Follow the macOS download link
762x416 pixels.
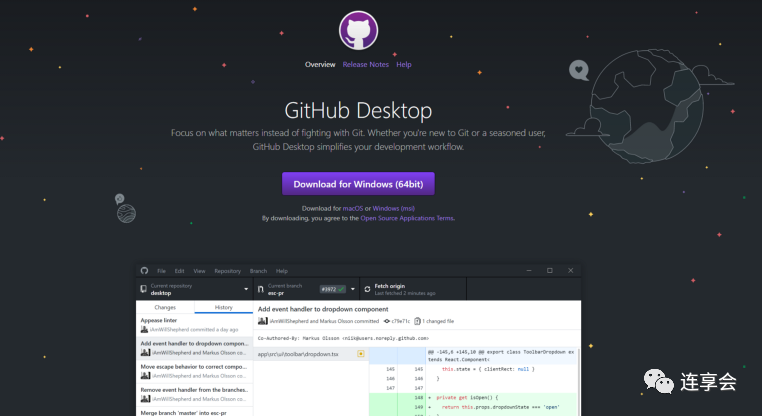click(x=353, y=208)
